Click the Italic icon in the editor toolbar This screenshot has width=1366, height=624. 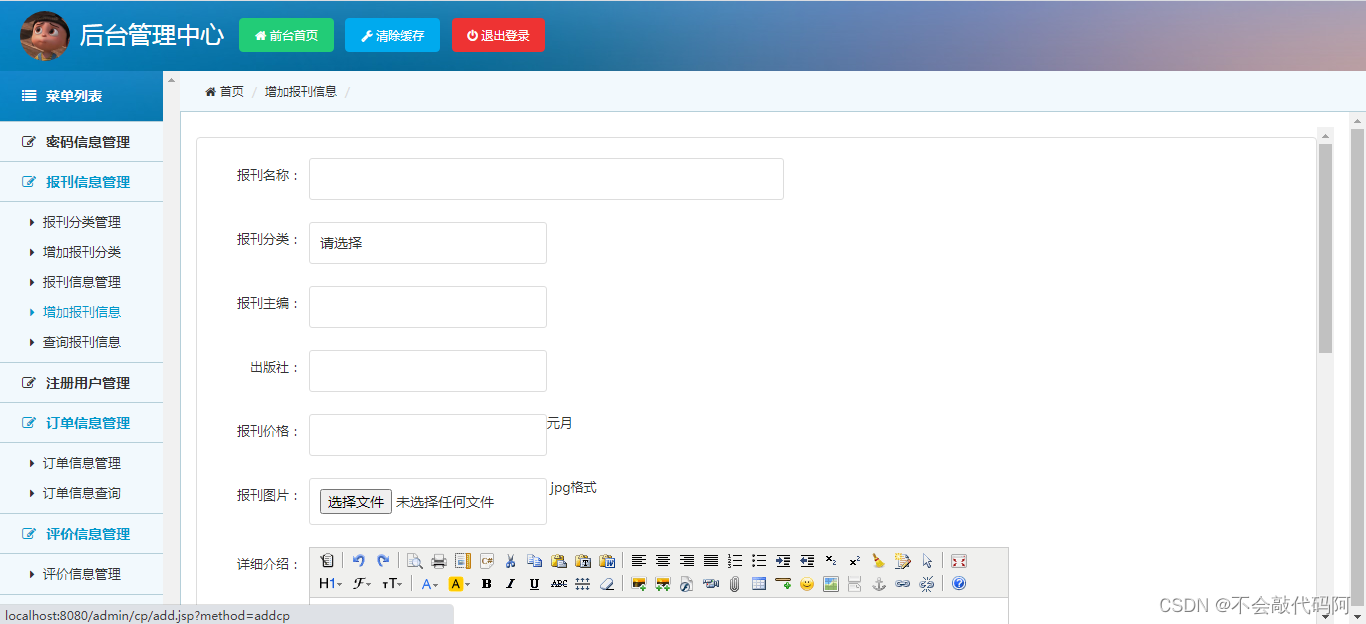tap(510, 584)
